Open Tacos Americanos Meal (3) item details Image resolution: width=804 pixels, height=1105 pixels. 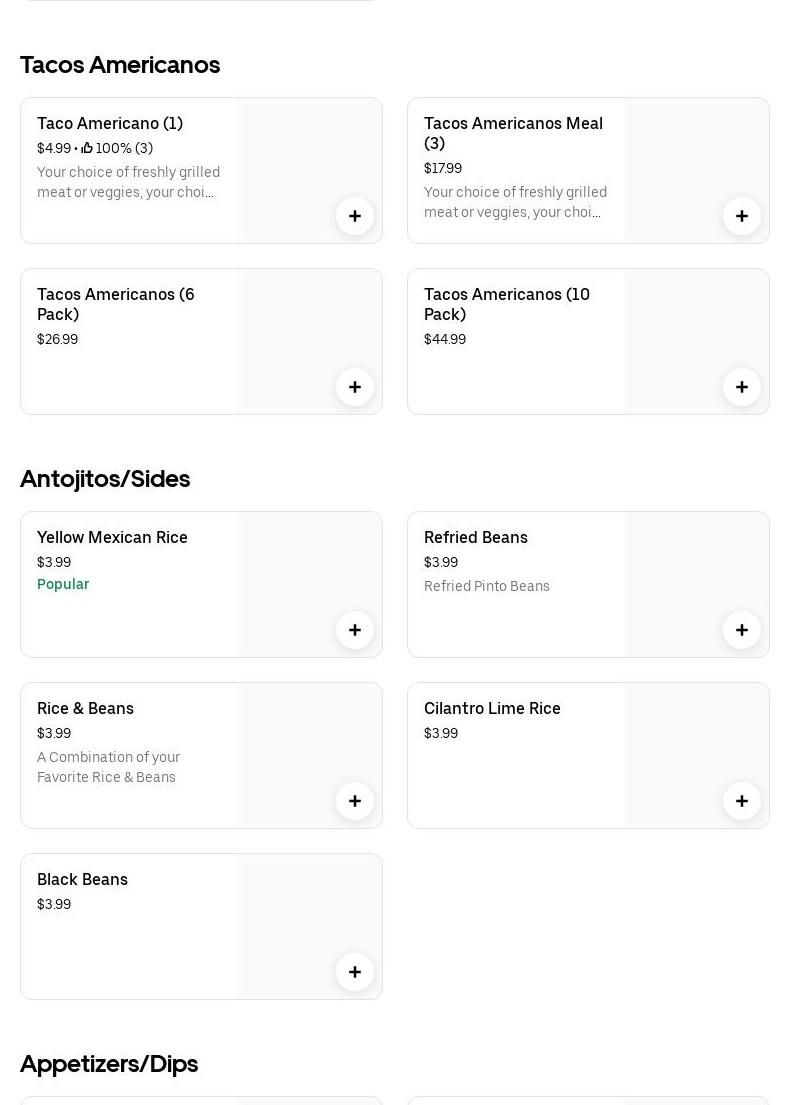[x=513, y=133]
